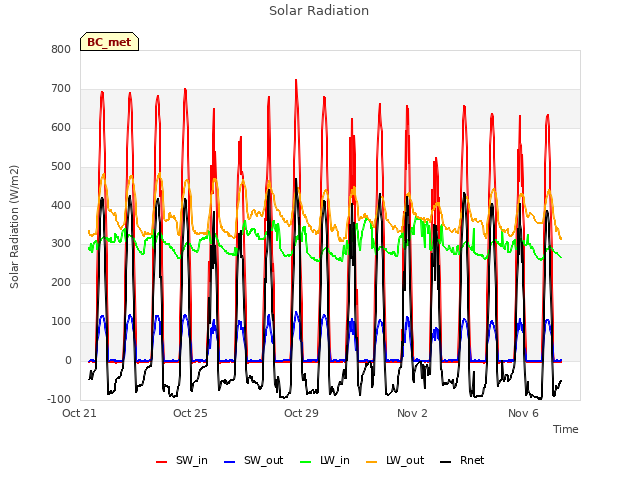Click the 400 y-axis tick label
The image size is (640, 480).
[61, 205]
